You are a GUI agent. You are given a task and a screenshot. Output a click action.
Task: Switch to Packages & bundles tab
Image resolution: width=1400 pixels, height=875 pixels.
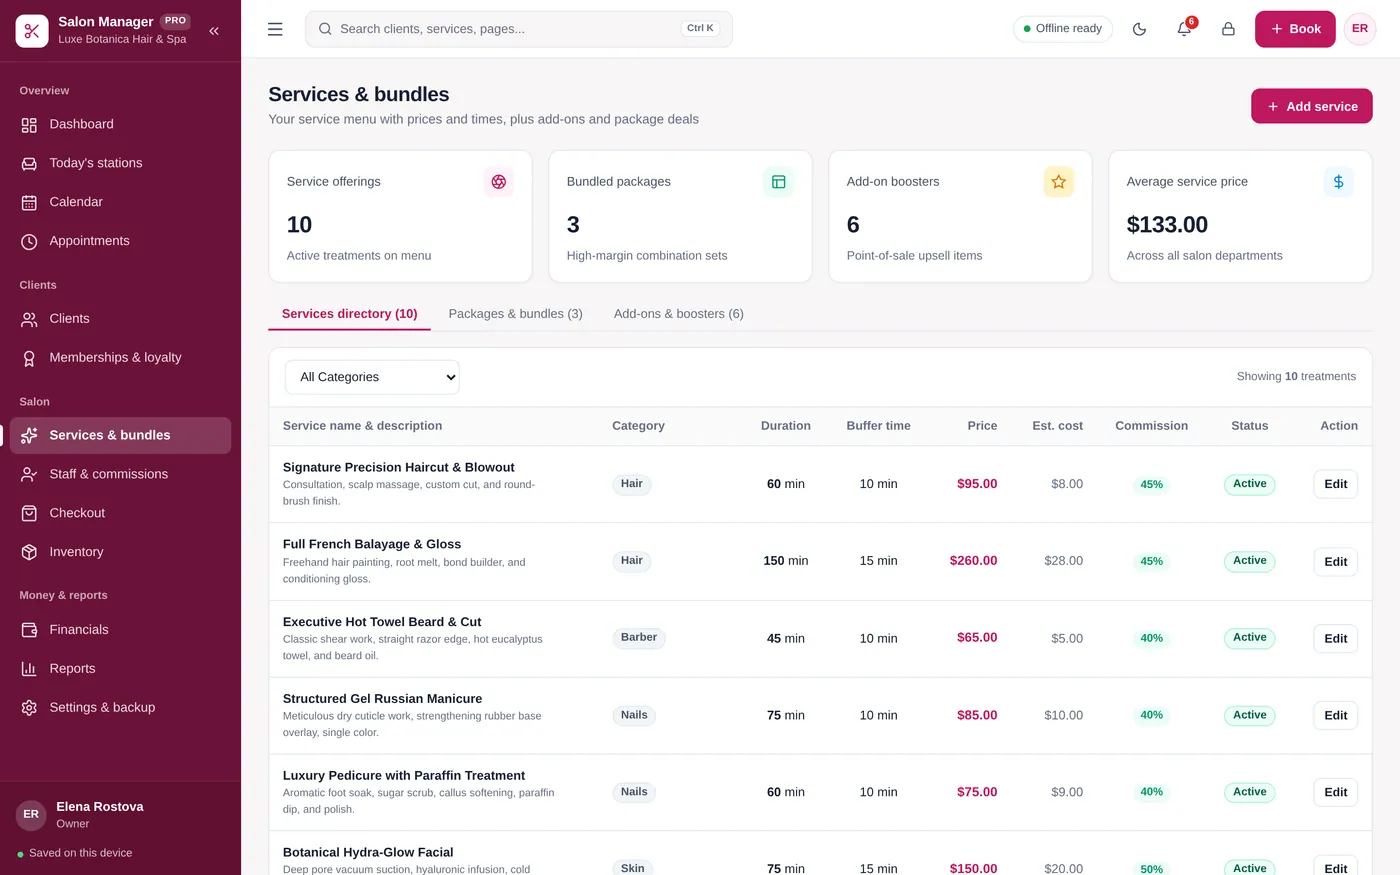pyautogui.click(x=515, y=314)
